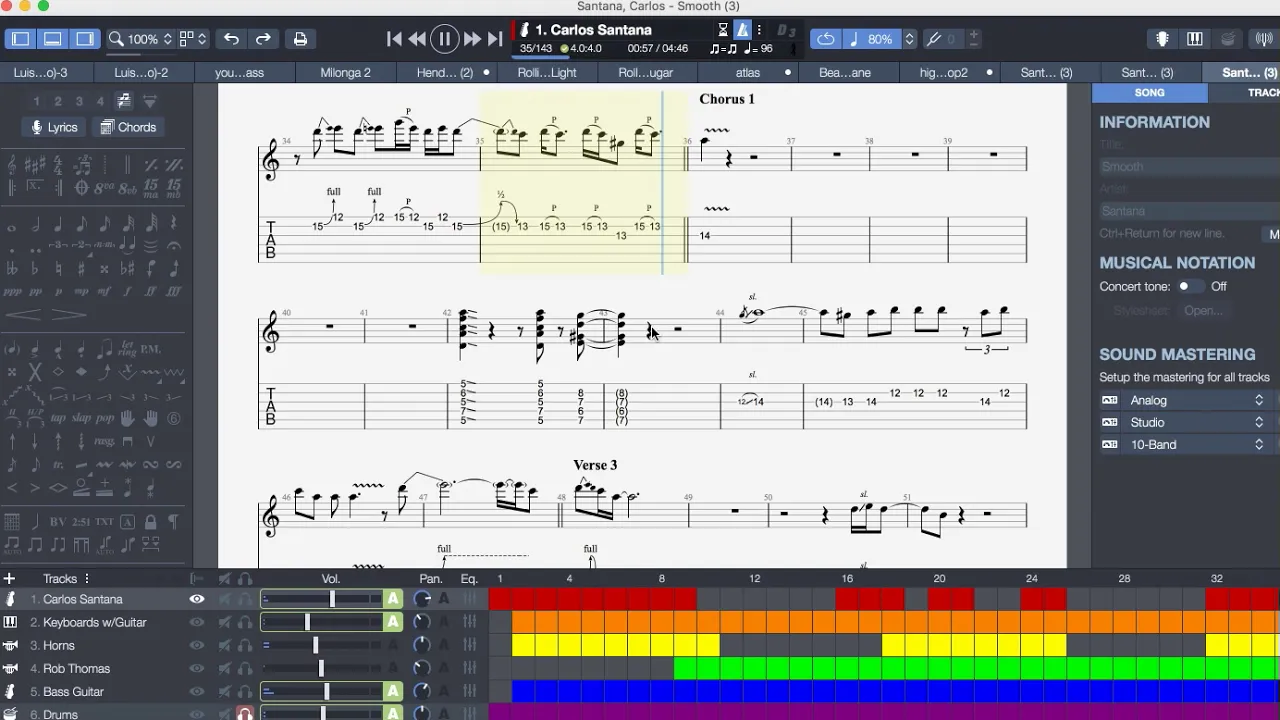The width and height of the screenshot is (1280, 720).
Task: Click the tuning fork icon
Action: pyautogui.click(x=934, y=39)
